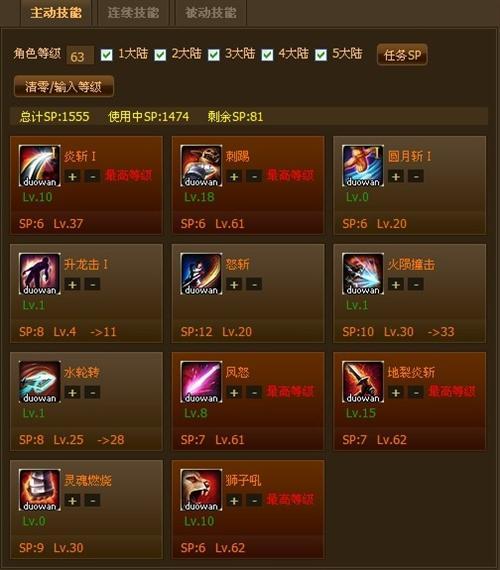This screenshot has height=570, width=500.
Task: Click the 任务SP button
Action: click(x=402, y=55)
